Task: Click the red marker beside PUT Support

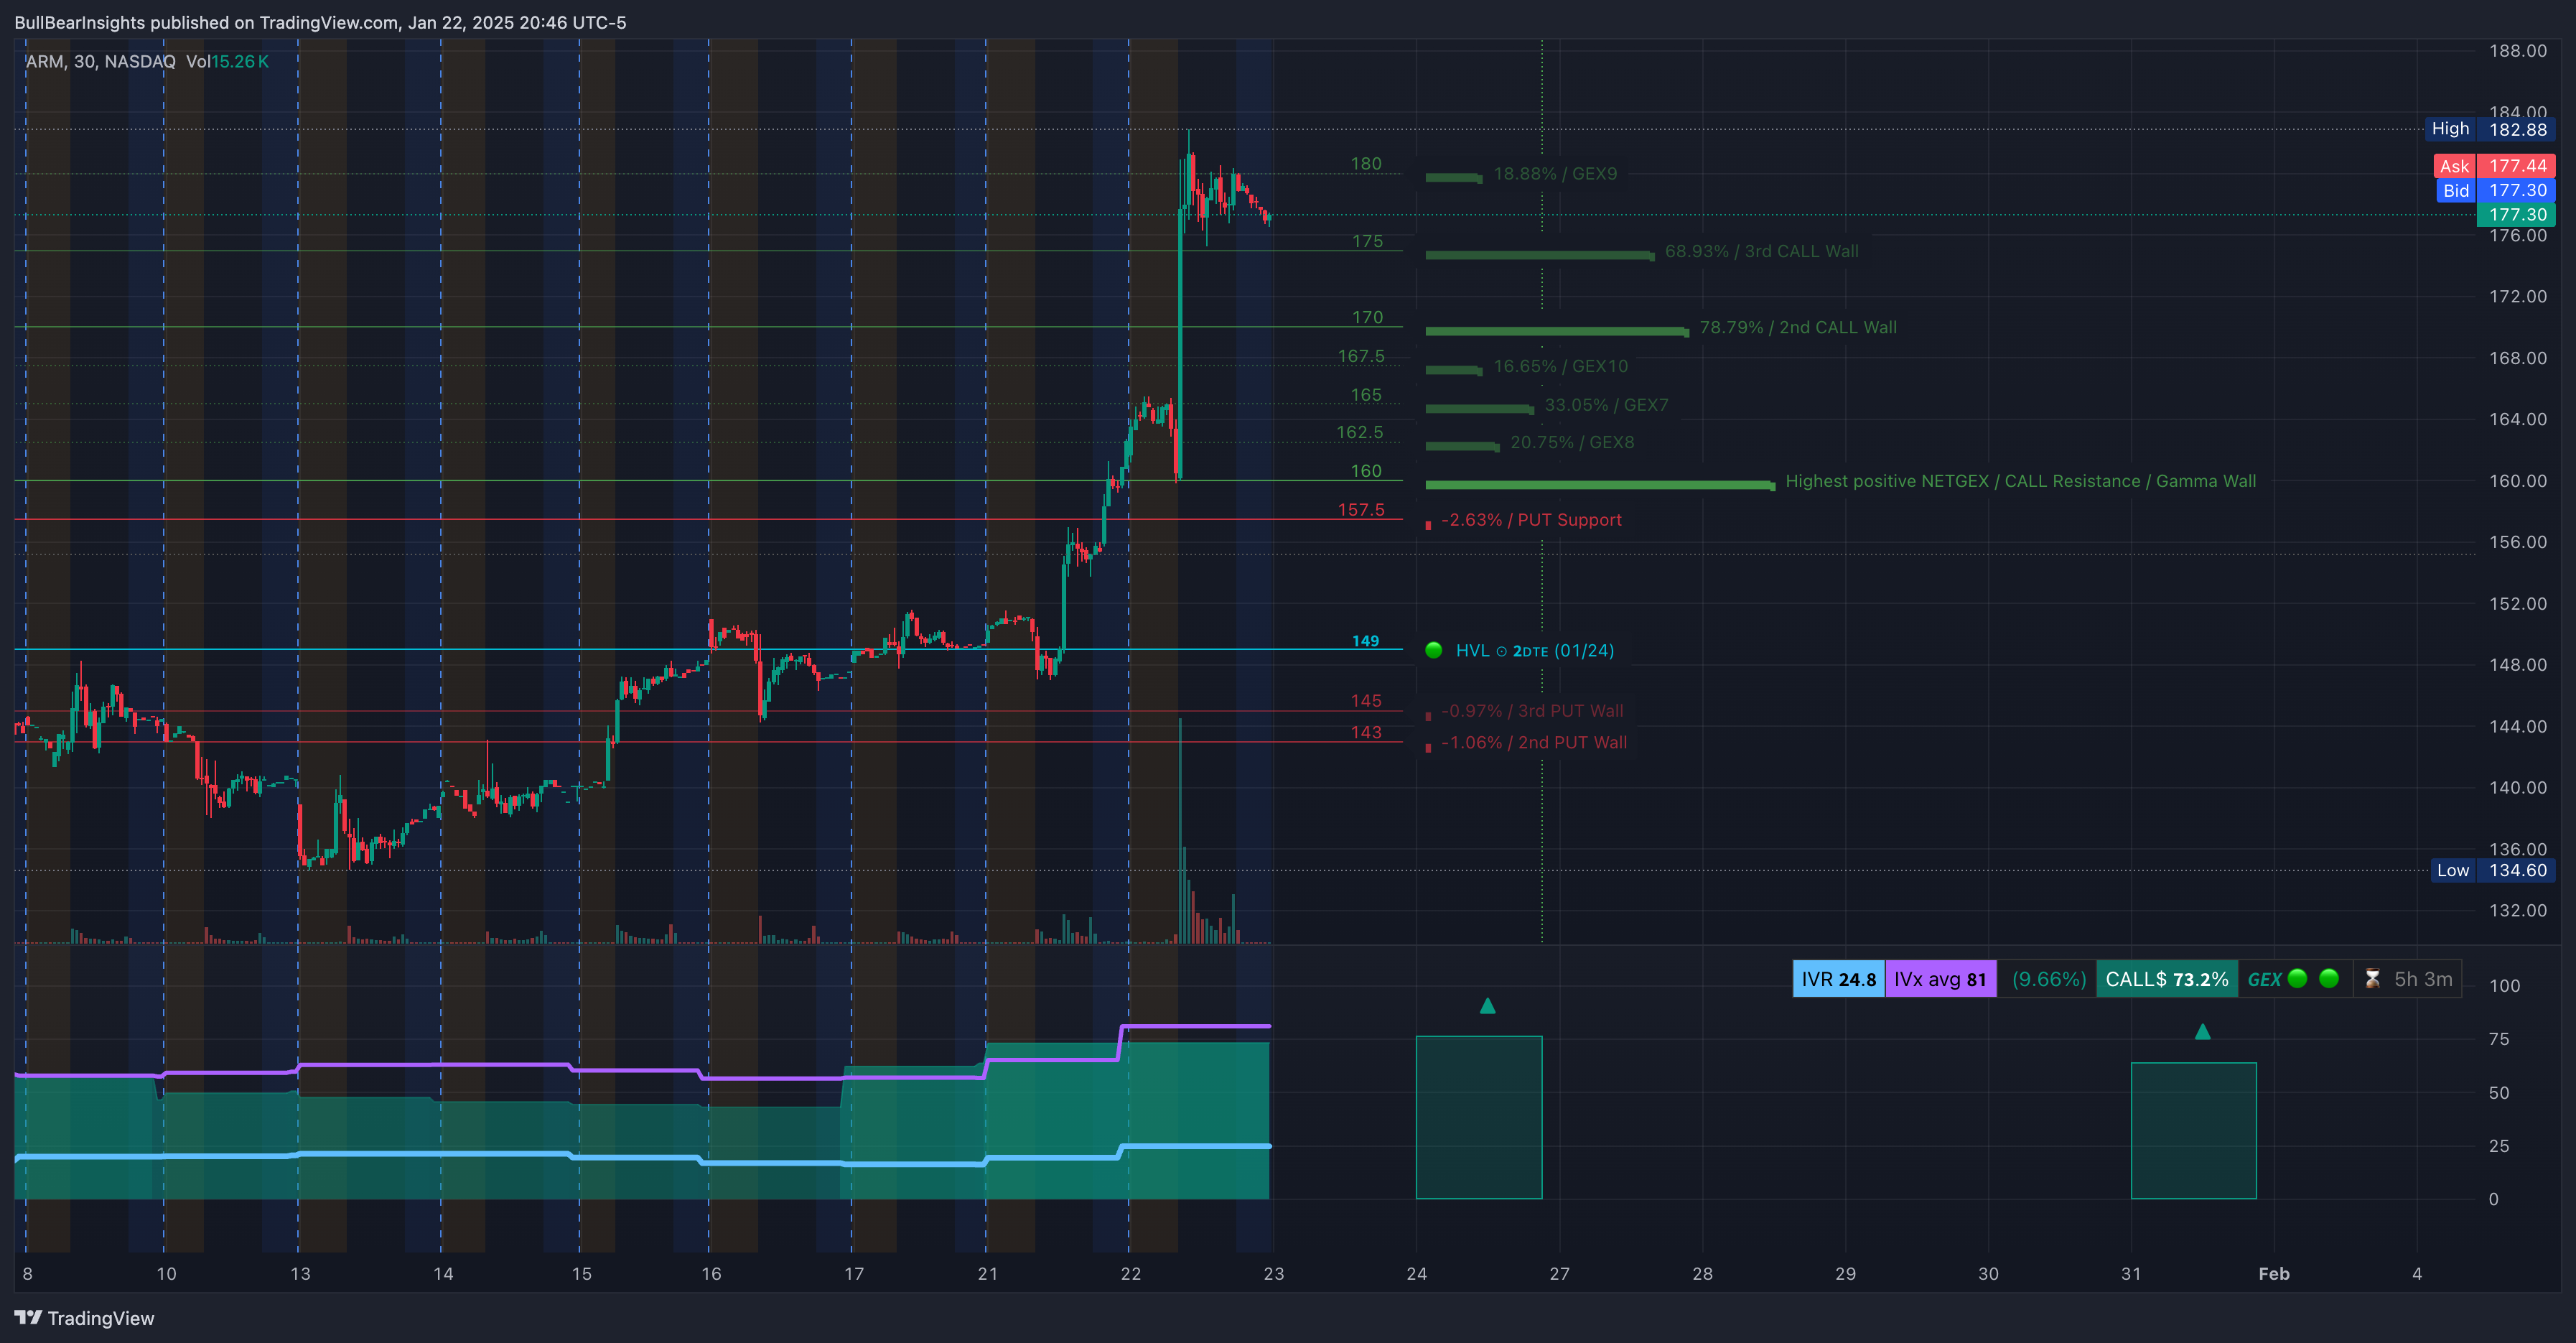Action: click(x=1428, y=524)
